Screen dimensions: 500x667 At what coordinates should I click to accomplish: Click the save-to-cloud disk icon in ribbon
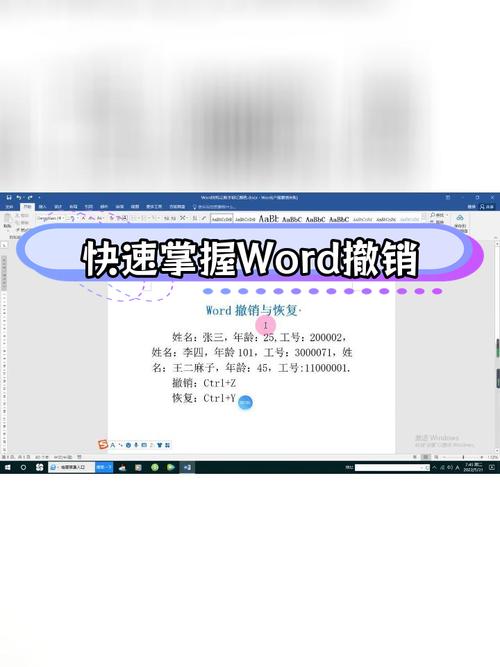point(460,218)
